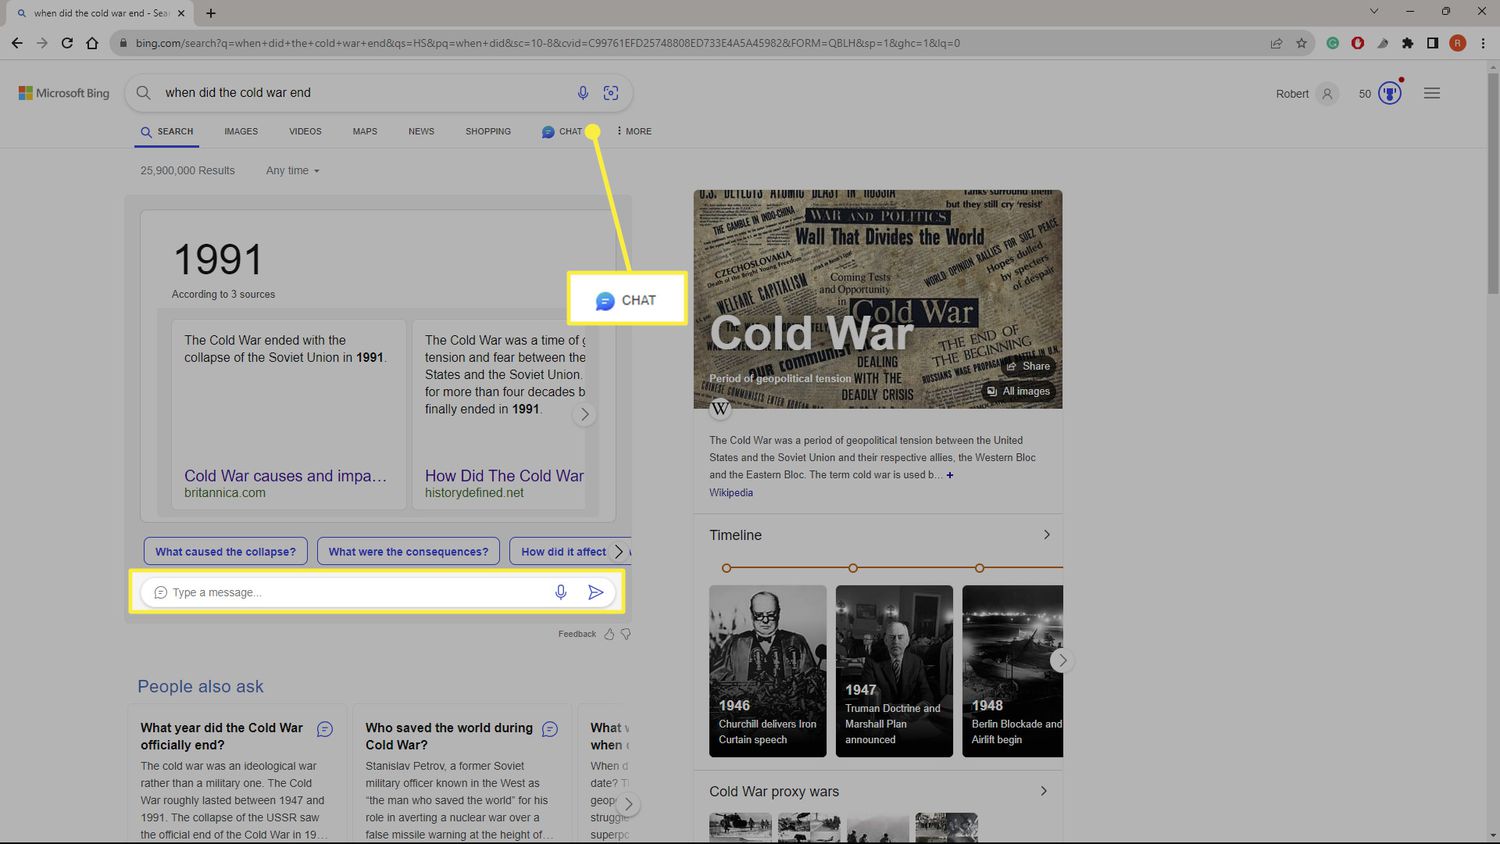1500x844 pixels.
Task: Click the microphone icon in the search box
Action: click(x=582, y=93)
